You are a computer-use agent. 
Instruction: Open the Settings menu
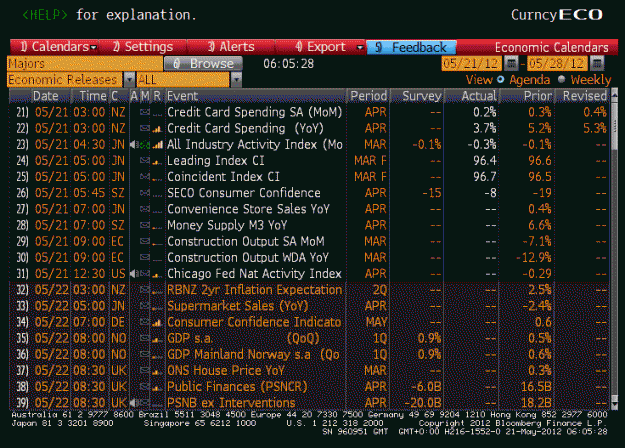(x=143, y=47)
